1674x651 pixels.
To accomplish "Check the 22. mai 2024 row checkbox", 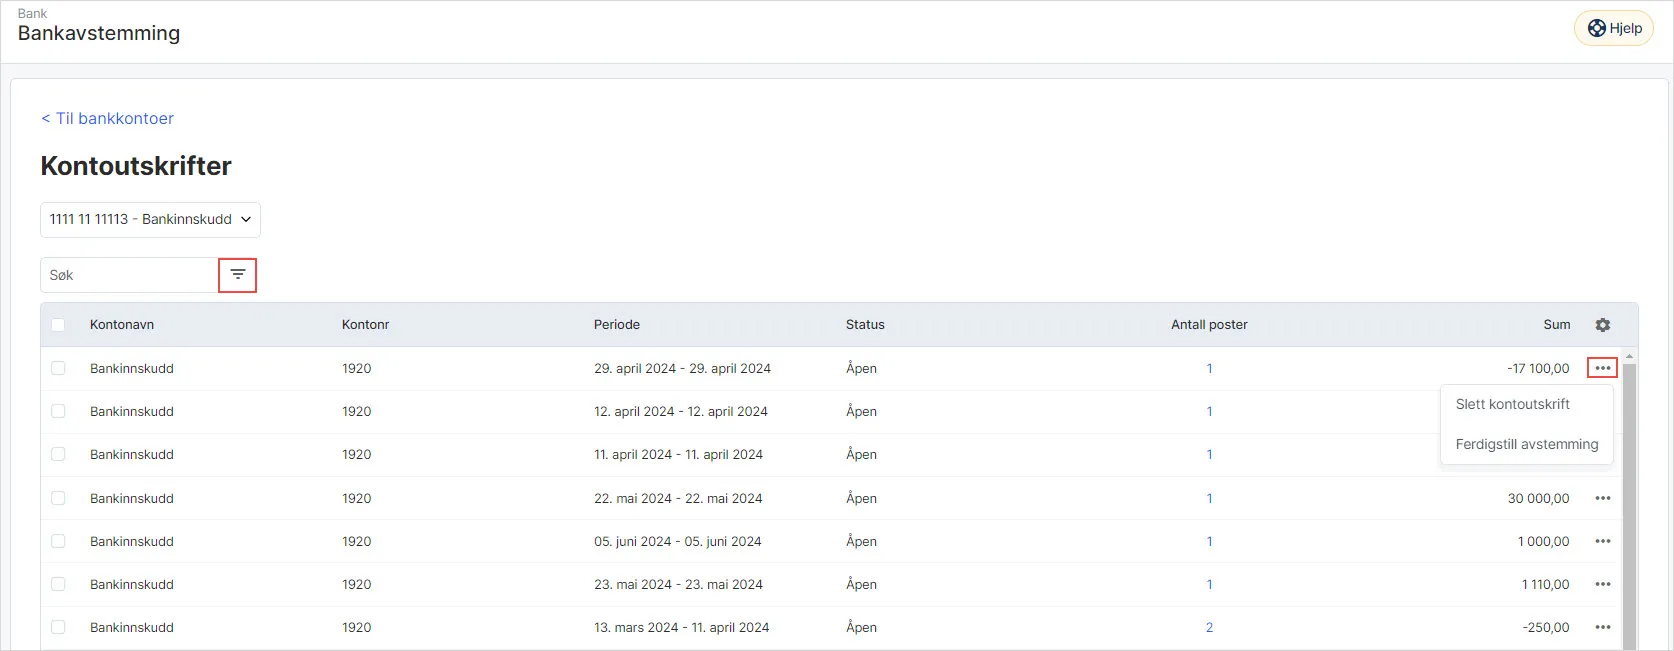I will click(58, 498).
